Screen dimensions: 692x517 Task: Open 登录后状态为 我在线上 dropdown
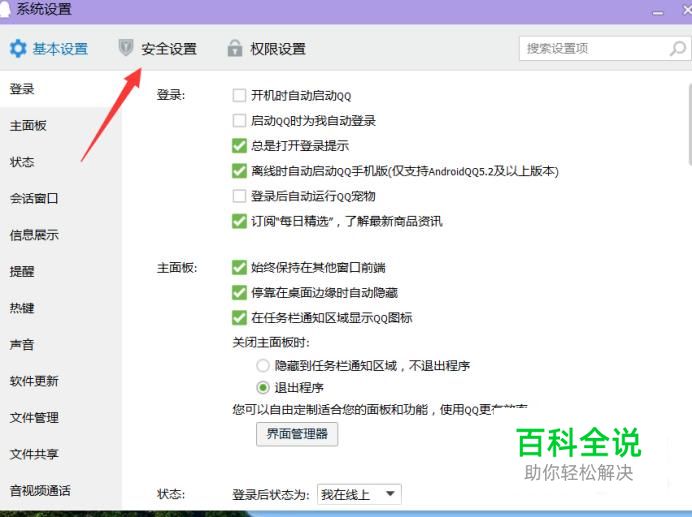359,494
